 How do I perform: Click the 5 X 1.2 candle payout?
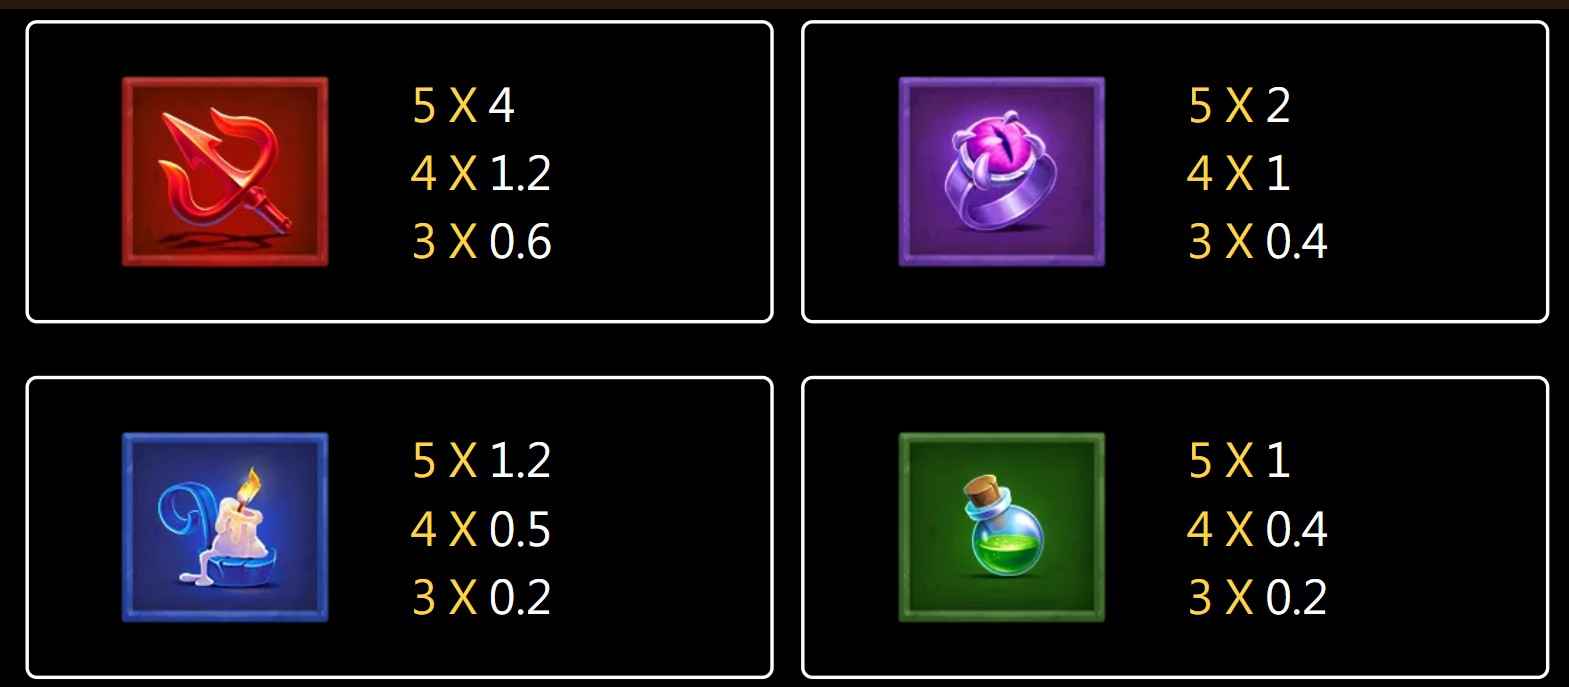pyautogui.click(x=481, y=460)
